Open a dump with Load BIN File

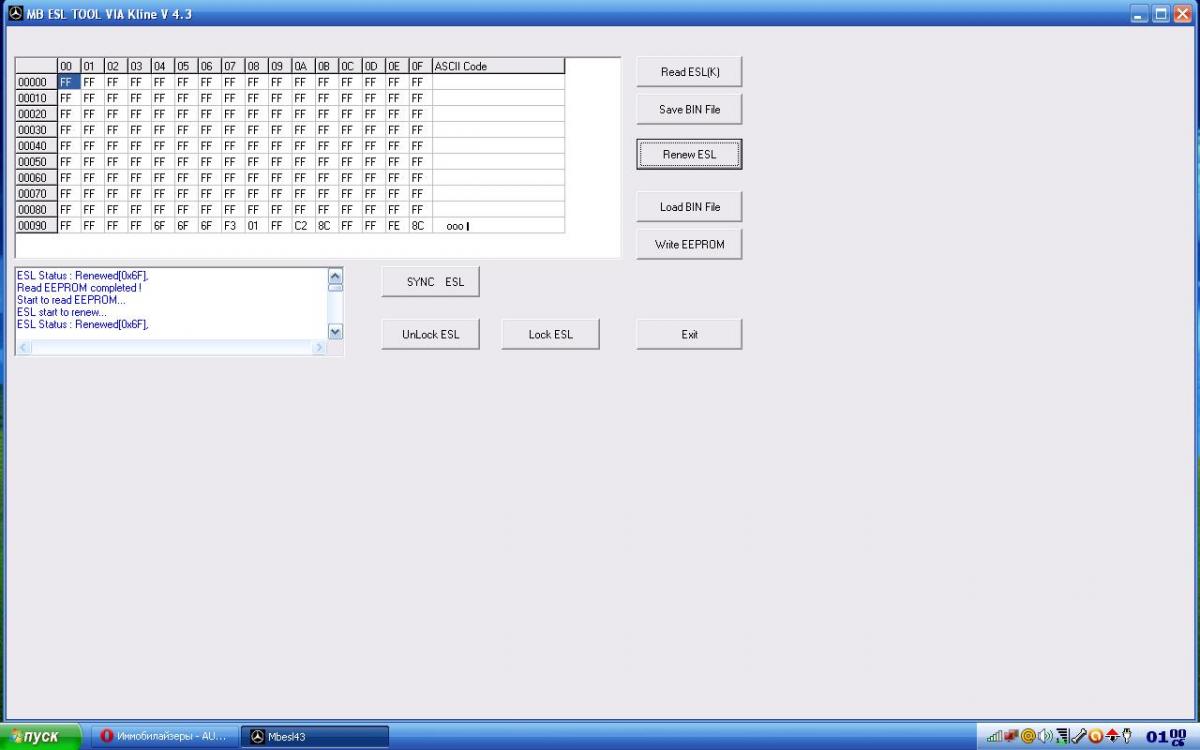coord(689,207)
